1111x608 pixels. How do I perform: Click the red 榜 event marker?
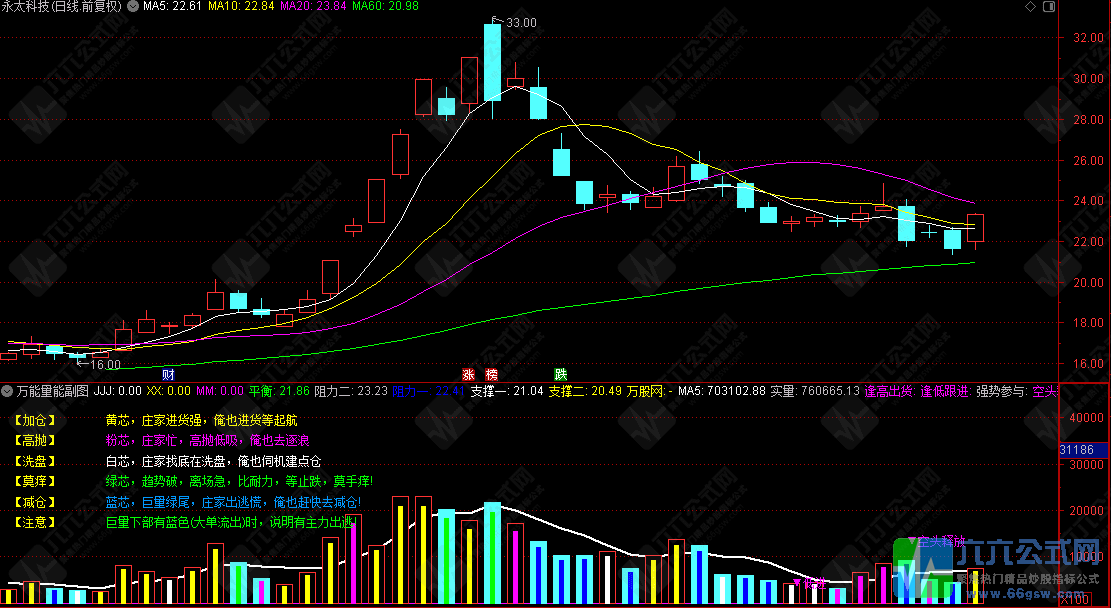coord(492,374)
